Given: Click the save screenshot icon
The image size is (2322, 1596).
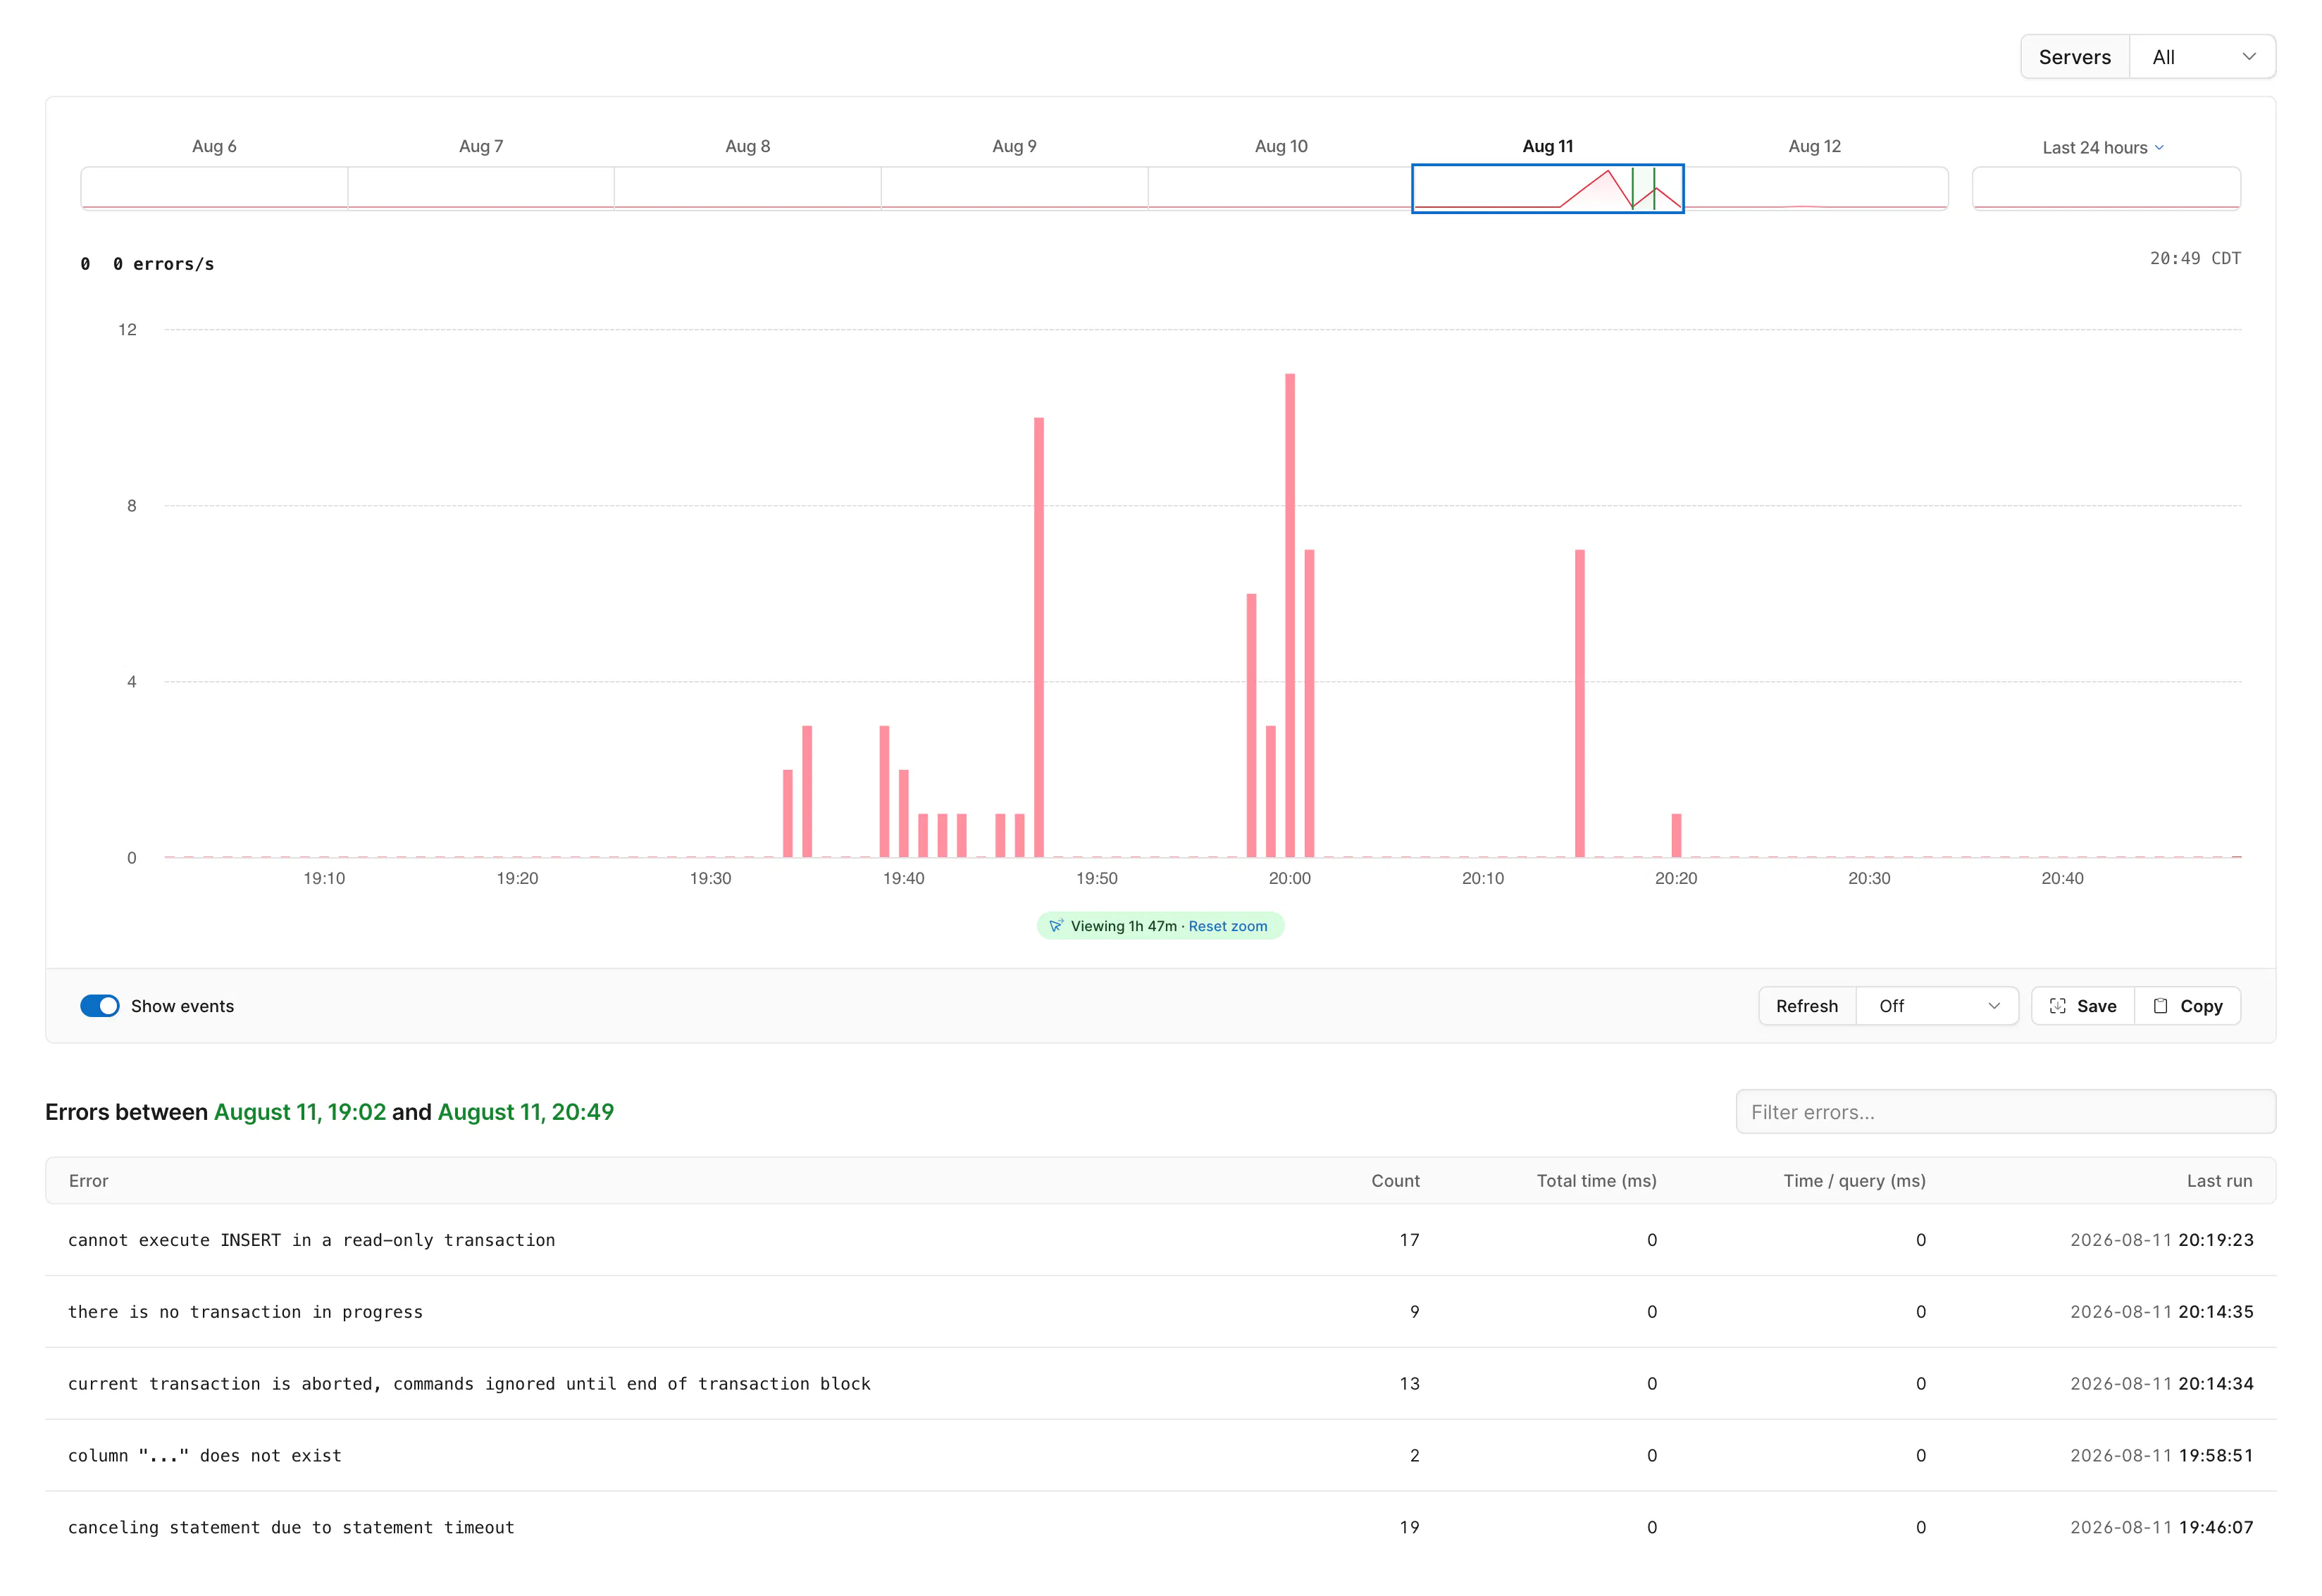Looking at the screenshot, I should (2057, 1006).
